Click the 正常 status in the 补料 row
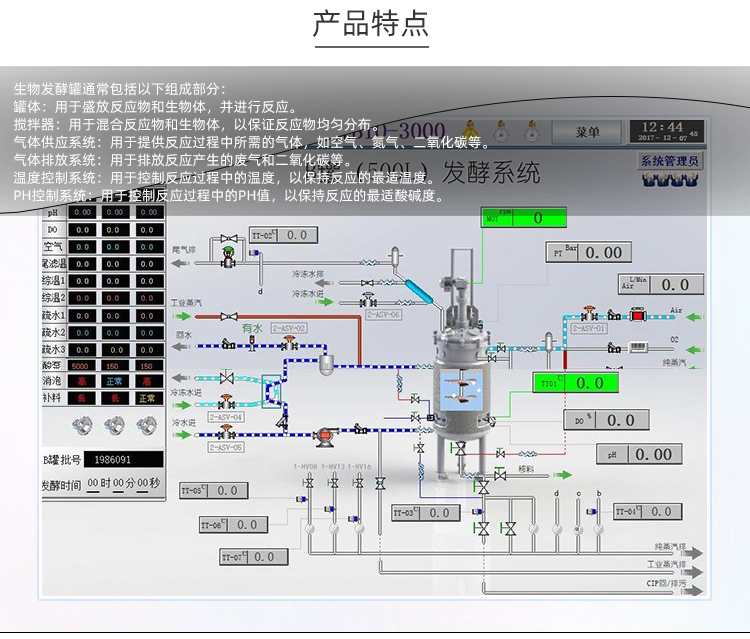This screenshot has width=750, height=639. coord(147,398)
